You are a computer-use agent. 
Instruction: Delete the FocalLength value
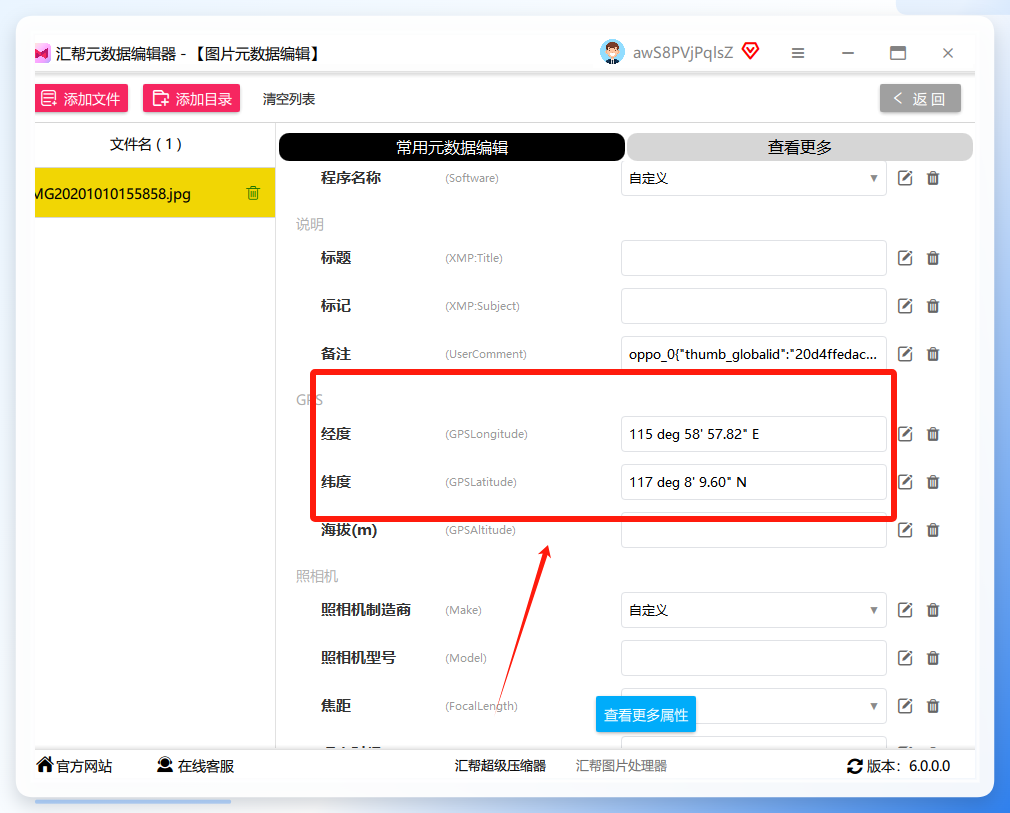coord(933,706)
